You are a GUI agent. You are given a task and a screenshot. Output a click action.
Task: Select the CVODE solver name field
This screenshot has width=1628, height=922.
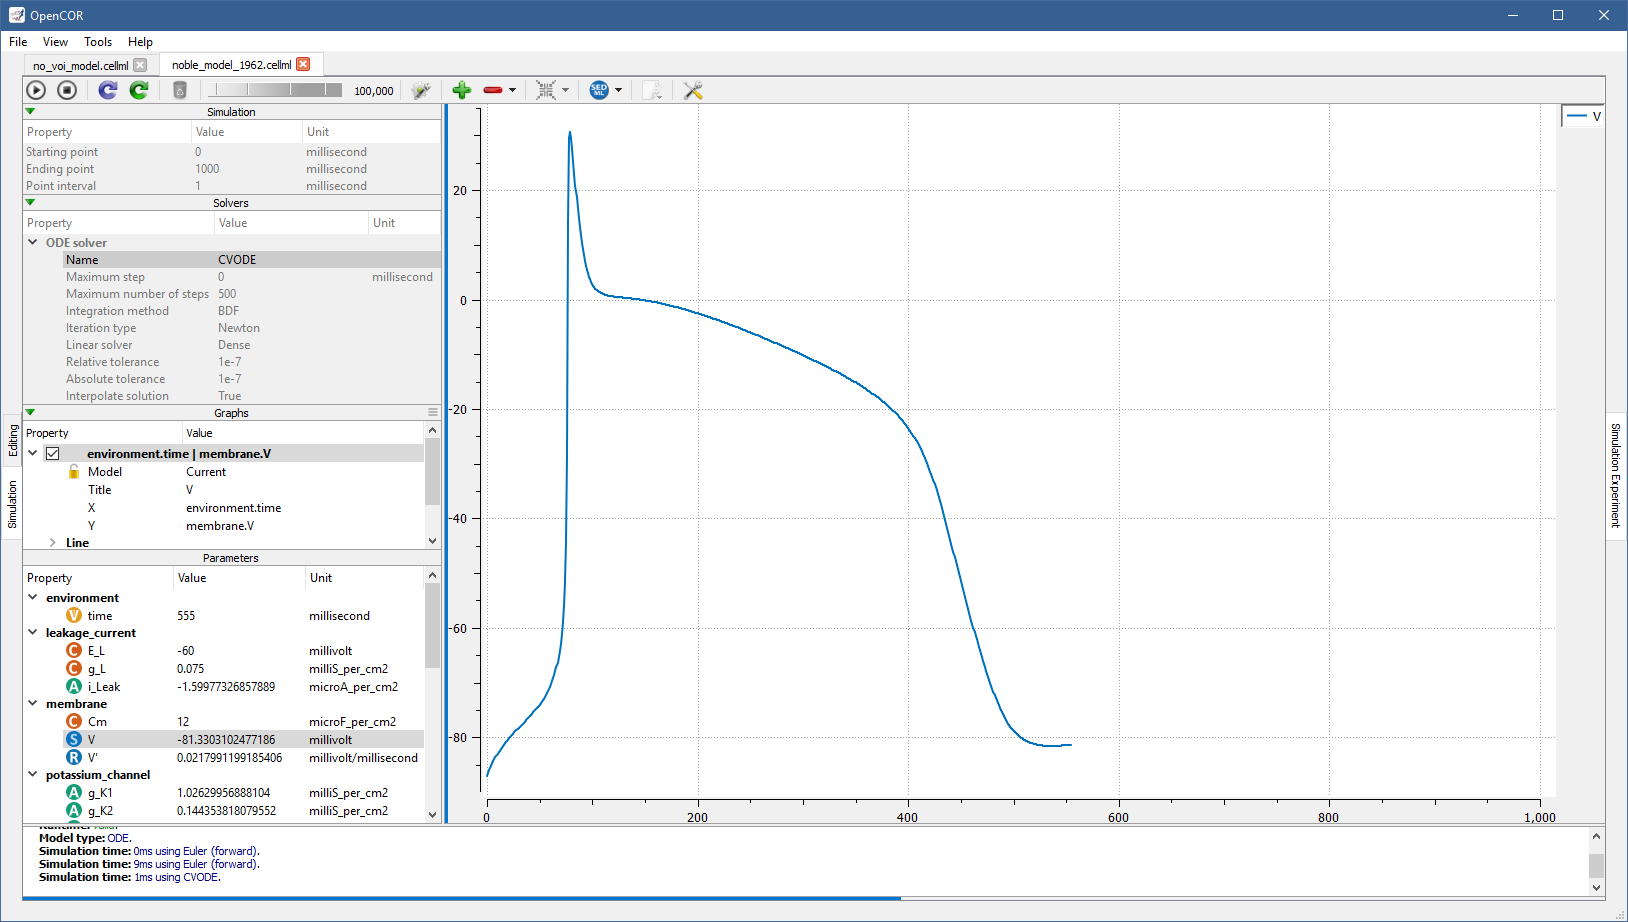(237, 260)
